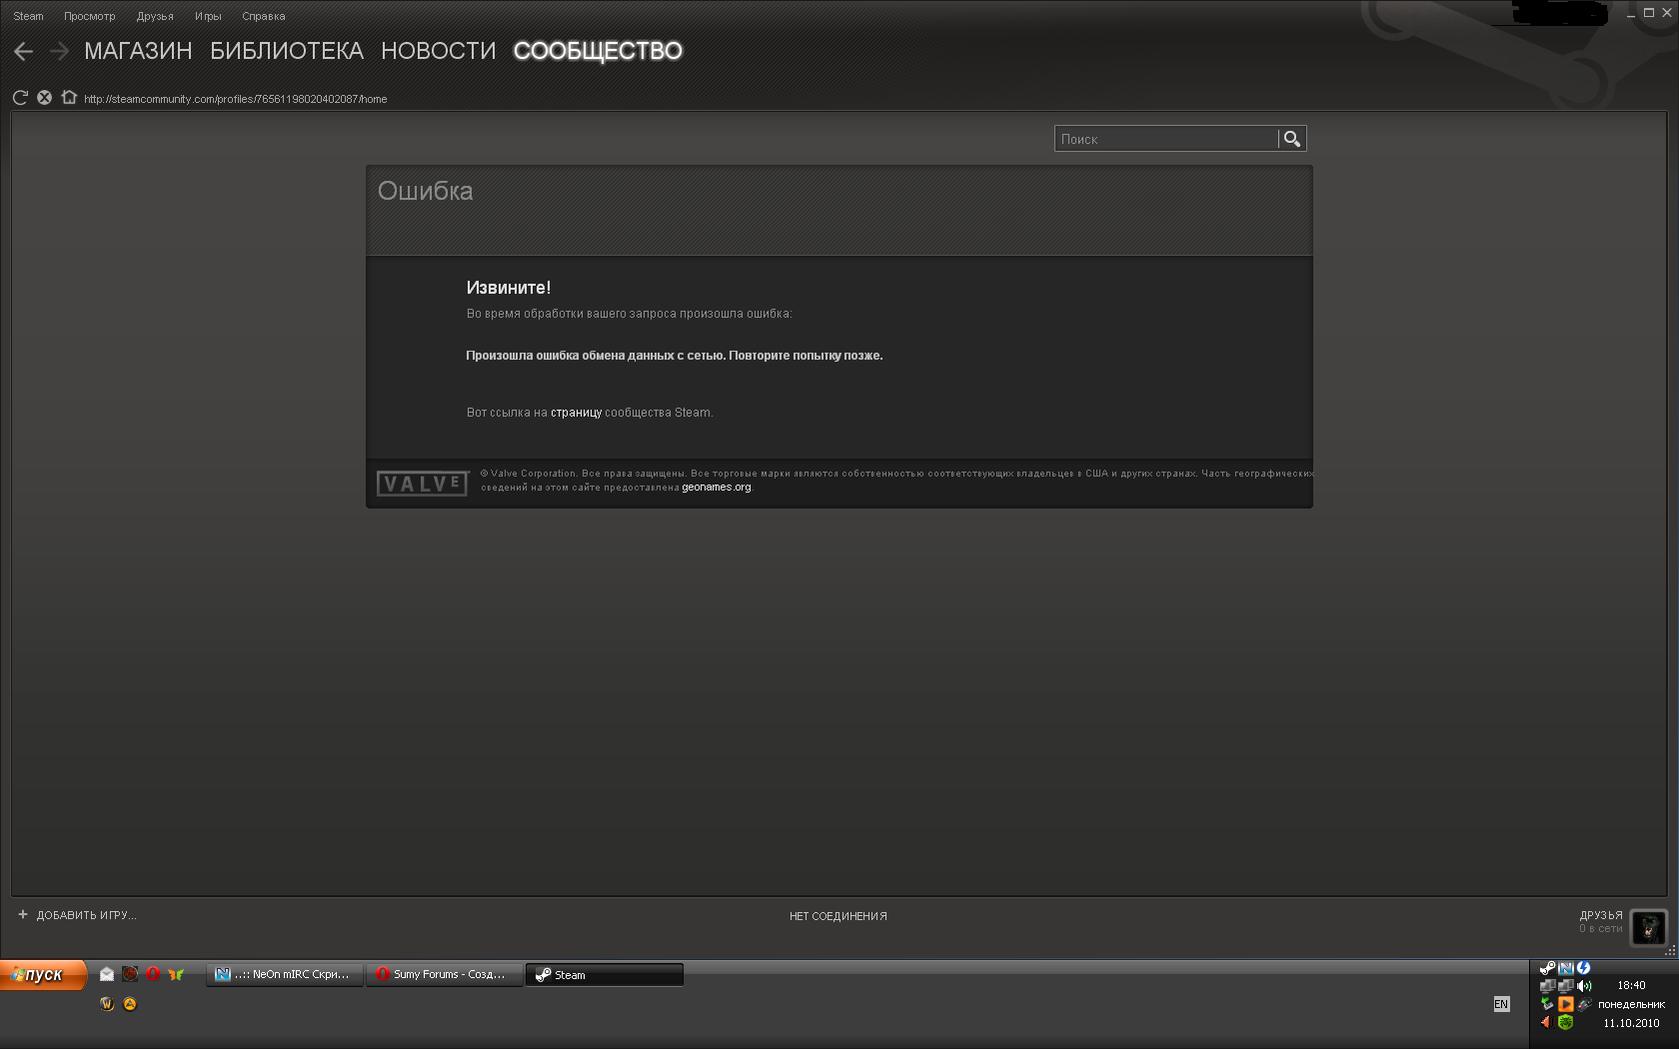Image resolution: width=1679 pixels, height=1049 pixels.
Task: Click the forward navigation arrow
Action: (59, 51)
